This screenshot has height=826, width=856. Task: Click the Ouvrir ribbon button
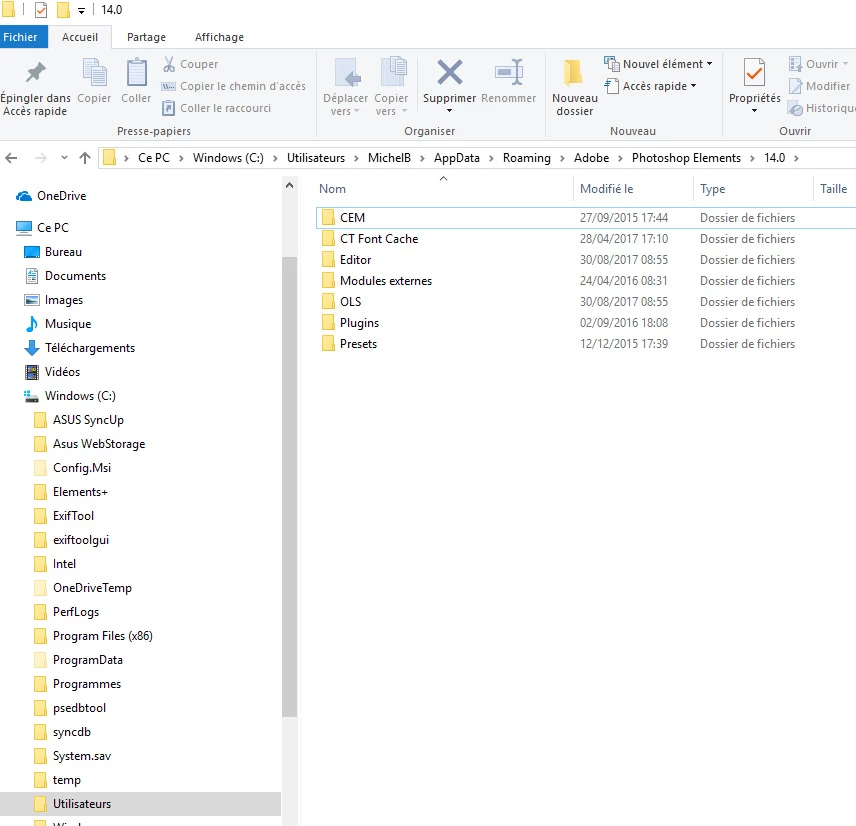[818, 64]
